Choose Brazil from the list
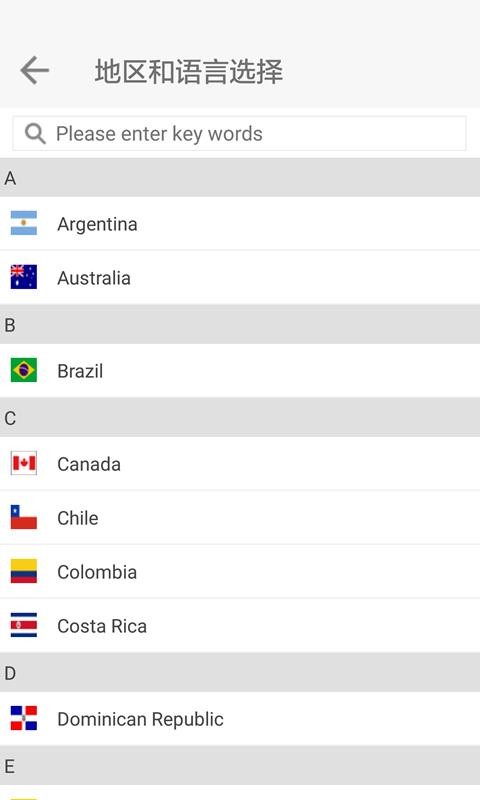Image resolution: width=480 pixels, height=800 pixels. click(240, 370)
